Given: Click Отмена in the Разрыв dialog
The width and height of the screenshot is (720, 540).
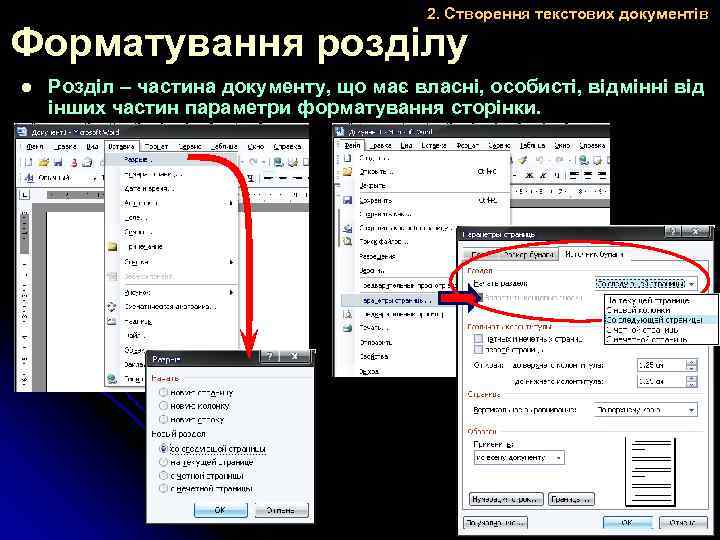Looking at the screenshot, I should 281,510.
